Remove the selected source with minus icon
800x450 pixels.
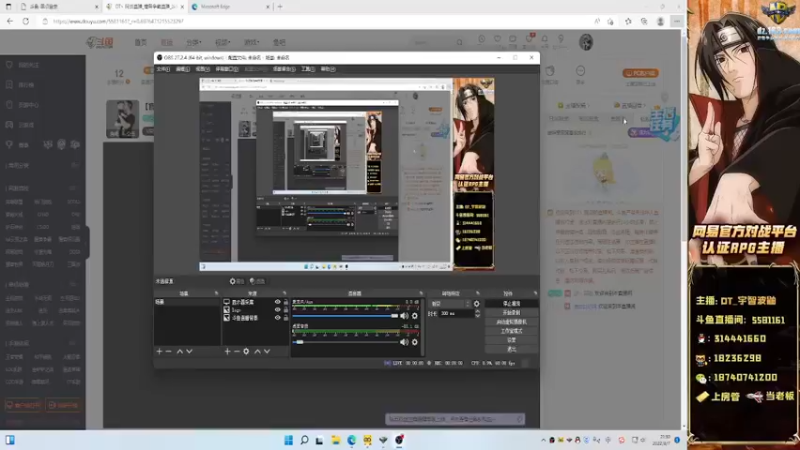point(237,352)
